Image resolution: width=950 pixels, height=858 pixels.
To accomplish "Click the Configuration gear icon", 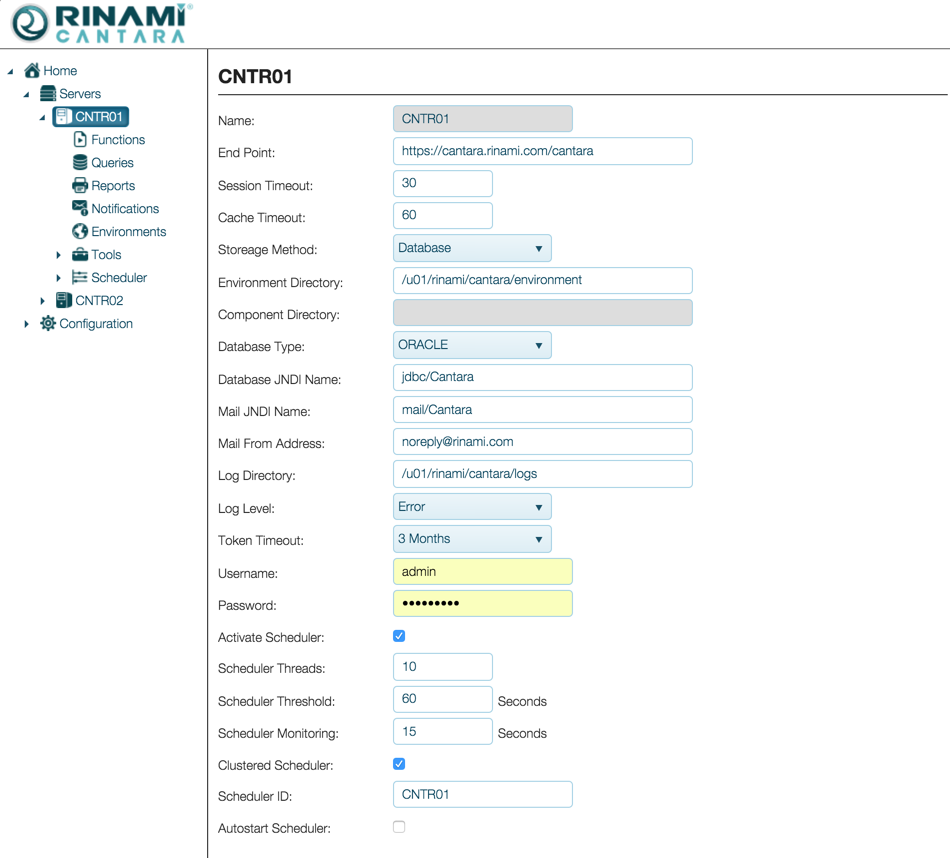I will click(x=47, y=324).
